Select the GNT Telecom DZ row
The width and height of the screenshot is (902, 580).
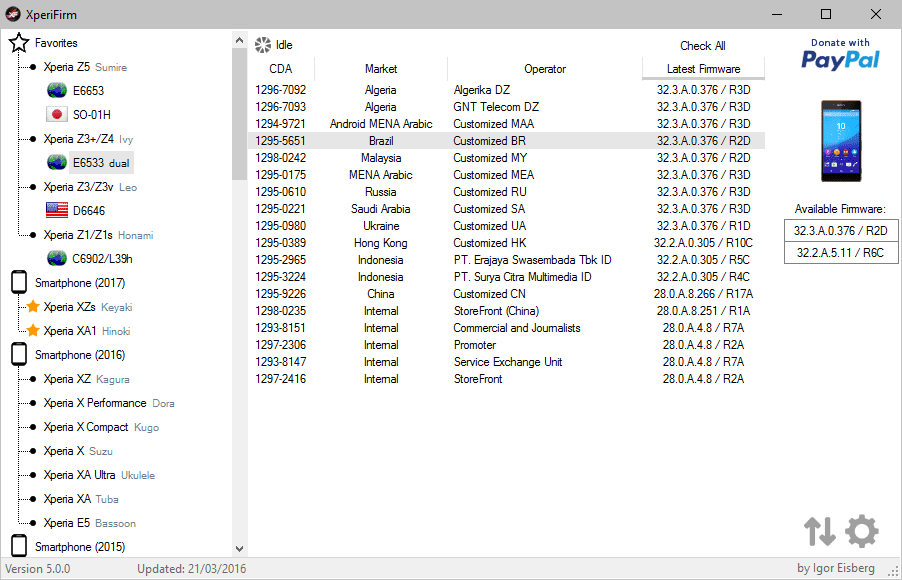point(506,106)
